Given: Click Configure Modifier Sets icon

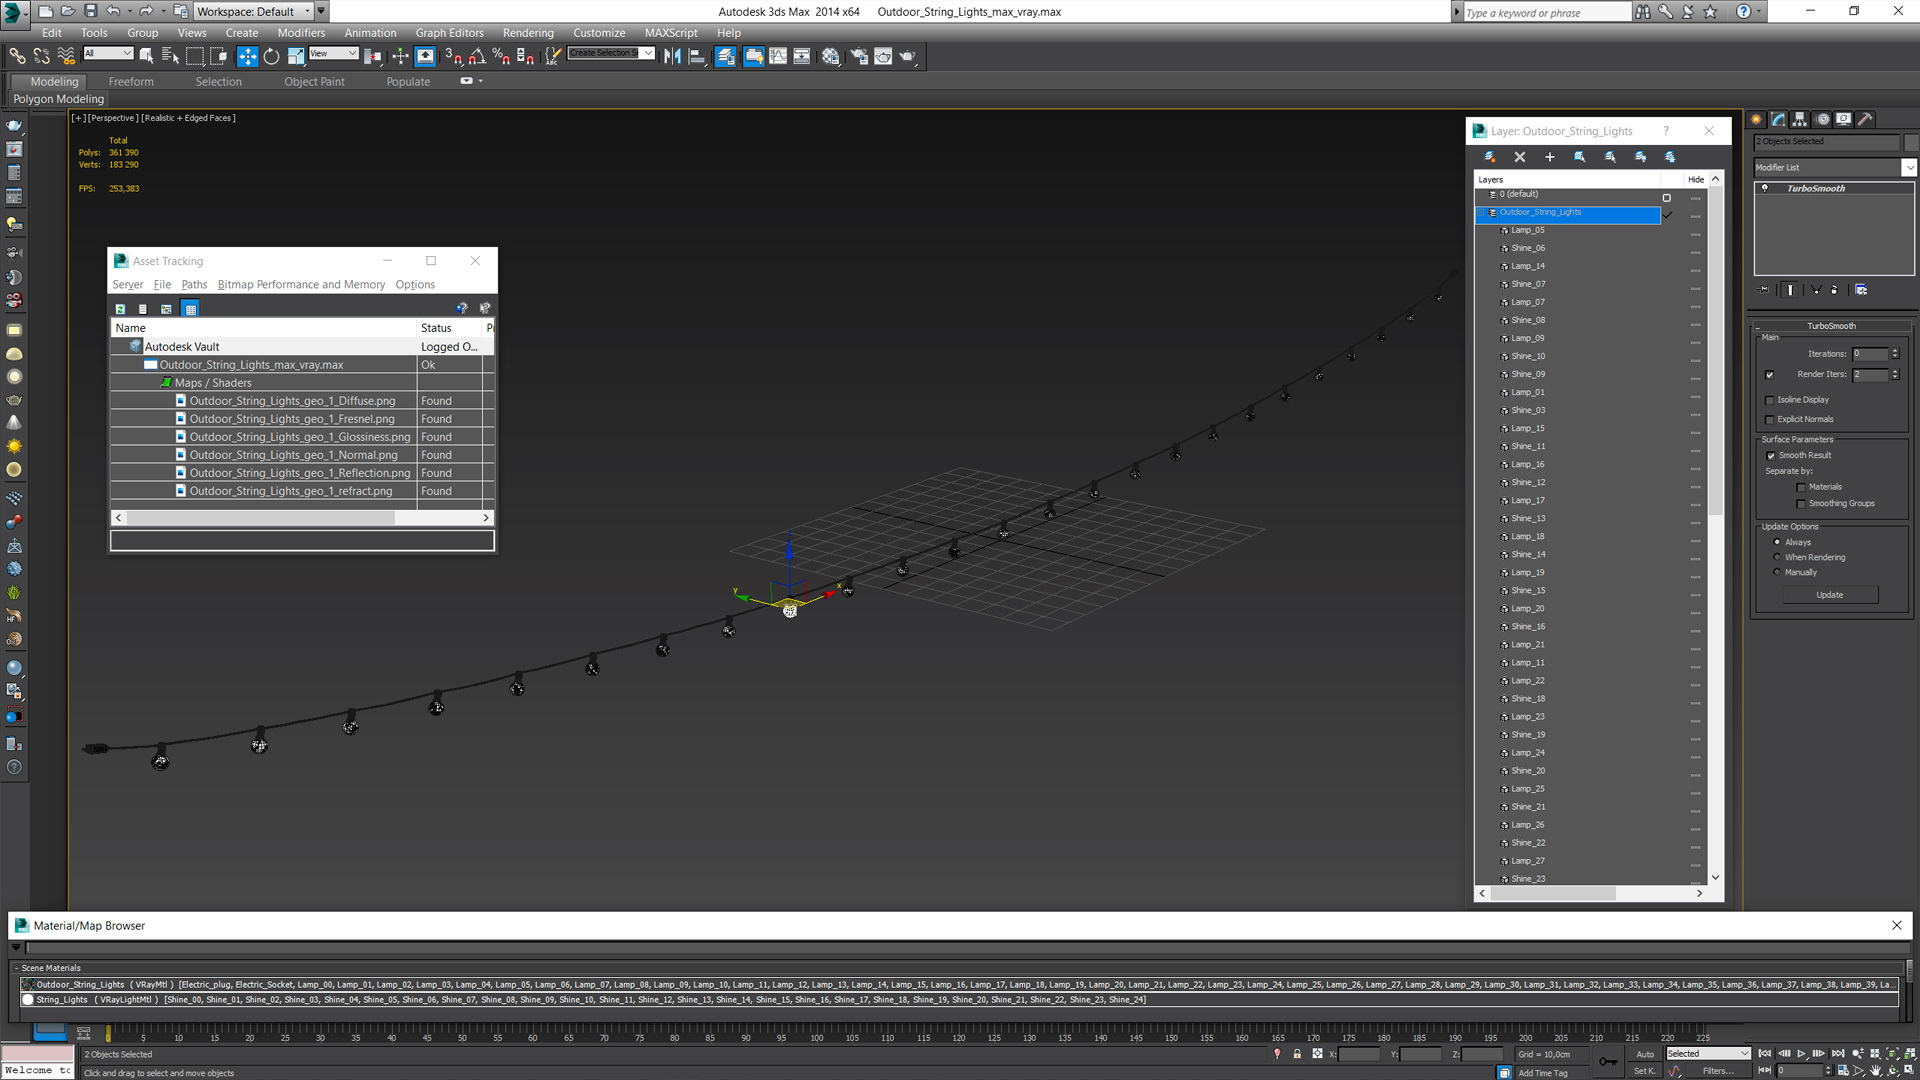Looking at the screenshot, I should click(x=1861, y=290).
